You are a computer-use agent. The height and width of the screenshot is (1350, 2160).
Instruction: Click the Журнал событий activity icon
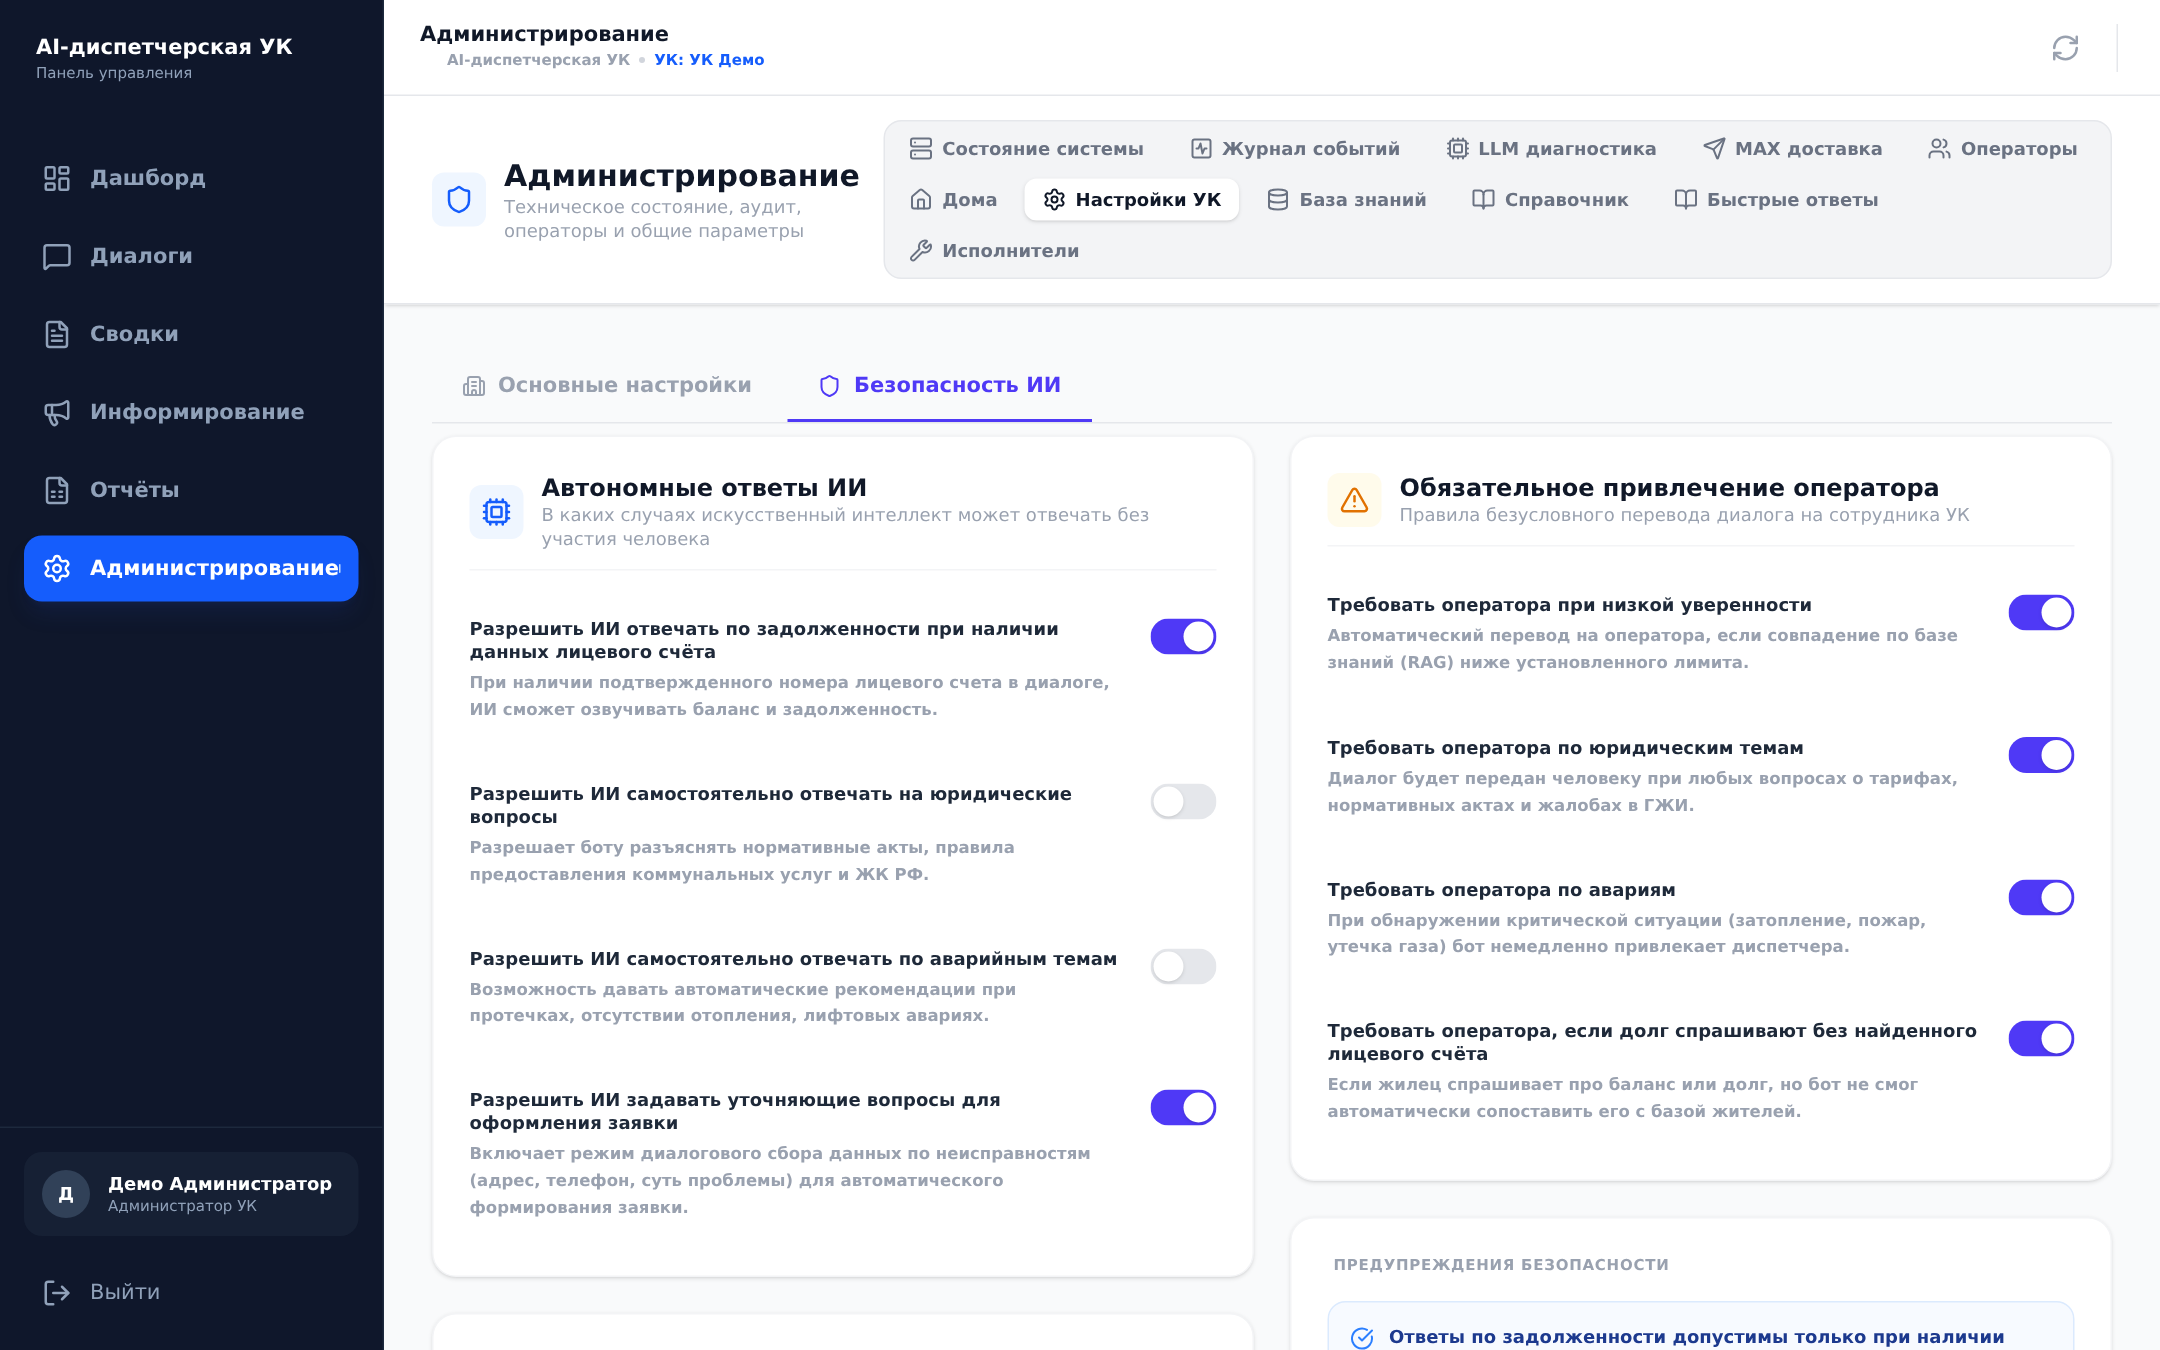(1201, 149)
